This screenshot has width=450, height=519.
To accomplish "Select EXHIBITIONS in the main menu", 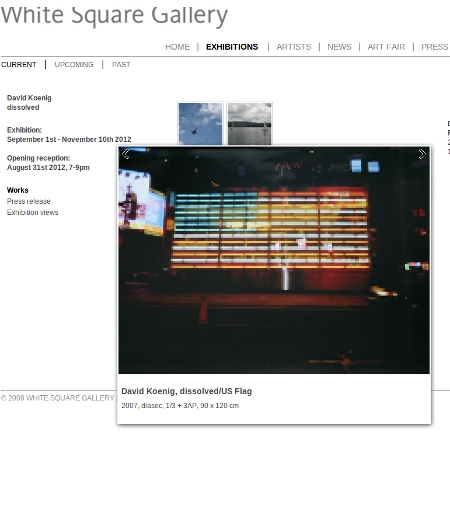I will click(232, 47).
